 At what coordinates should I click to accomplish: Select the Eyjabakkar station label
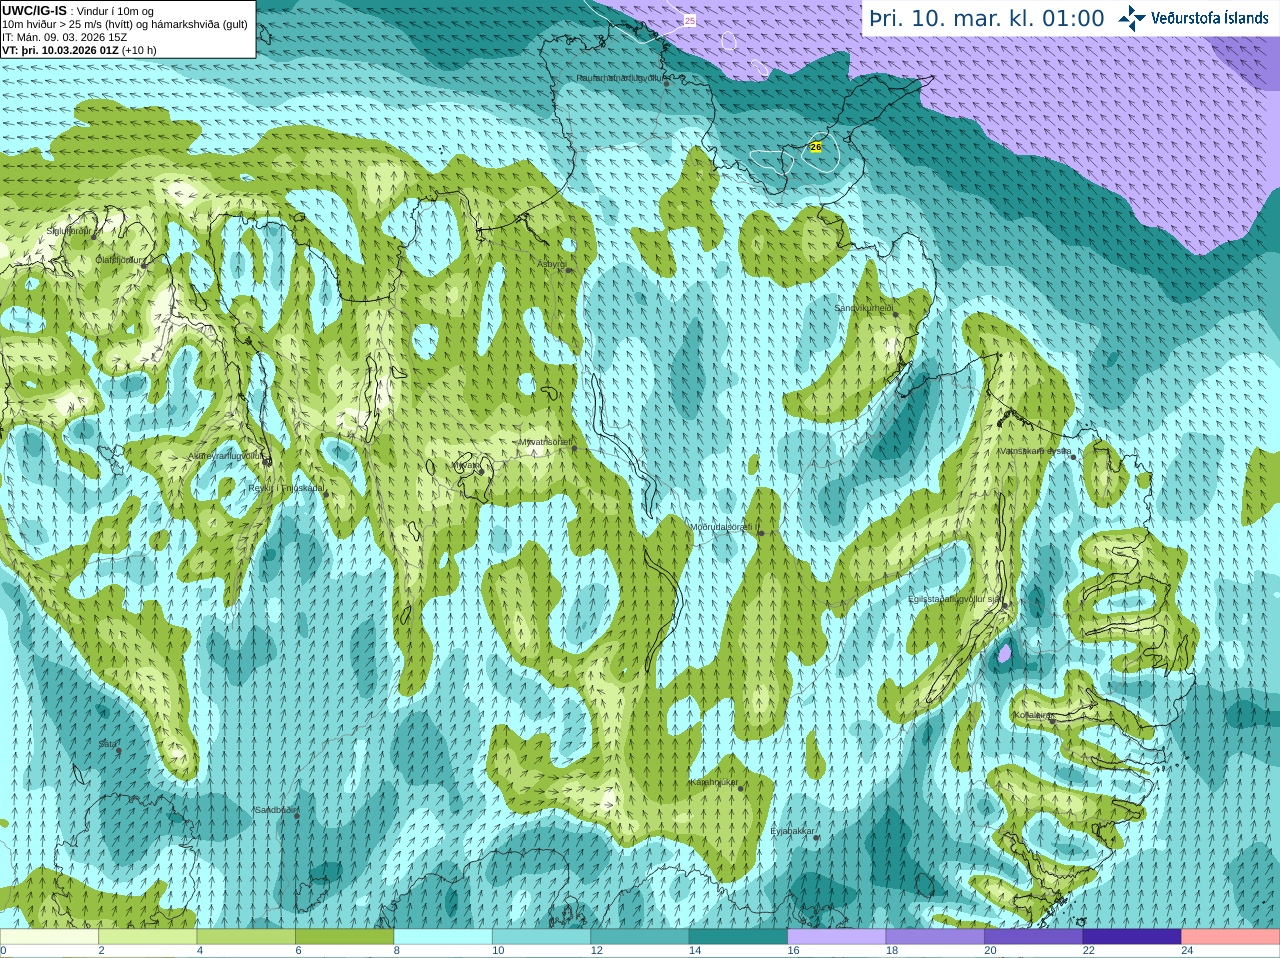coord(793,831)
